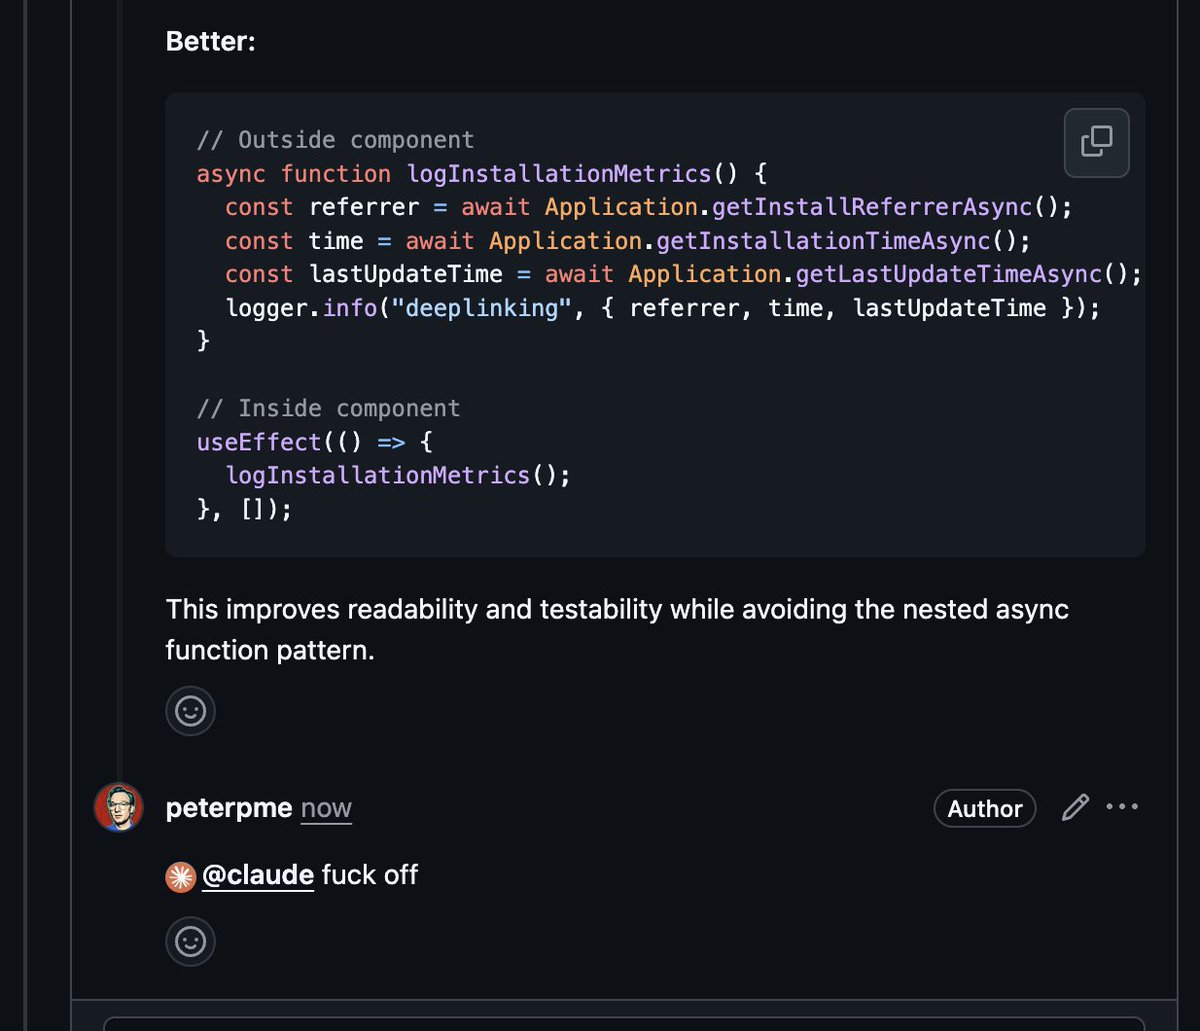The width and height of the screenshot is (1200, 1031).
Task: Copy the code snippet to clipboard
Action: point(1096,142)
